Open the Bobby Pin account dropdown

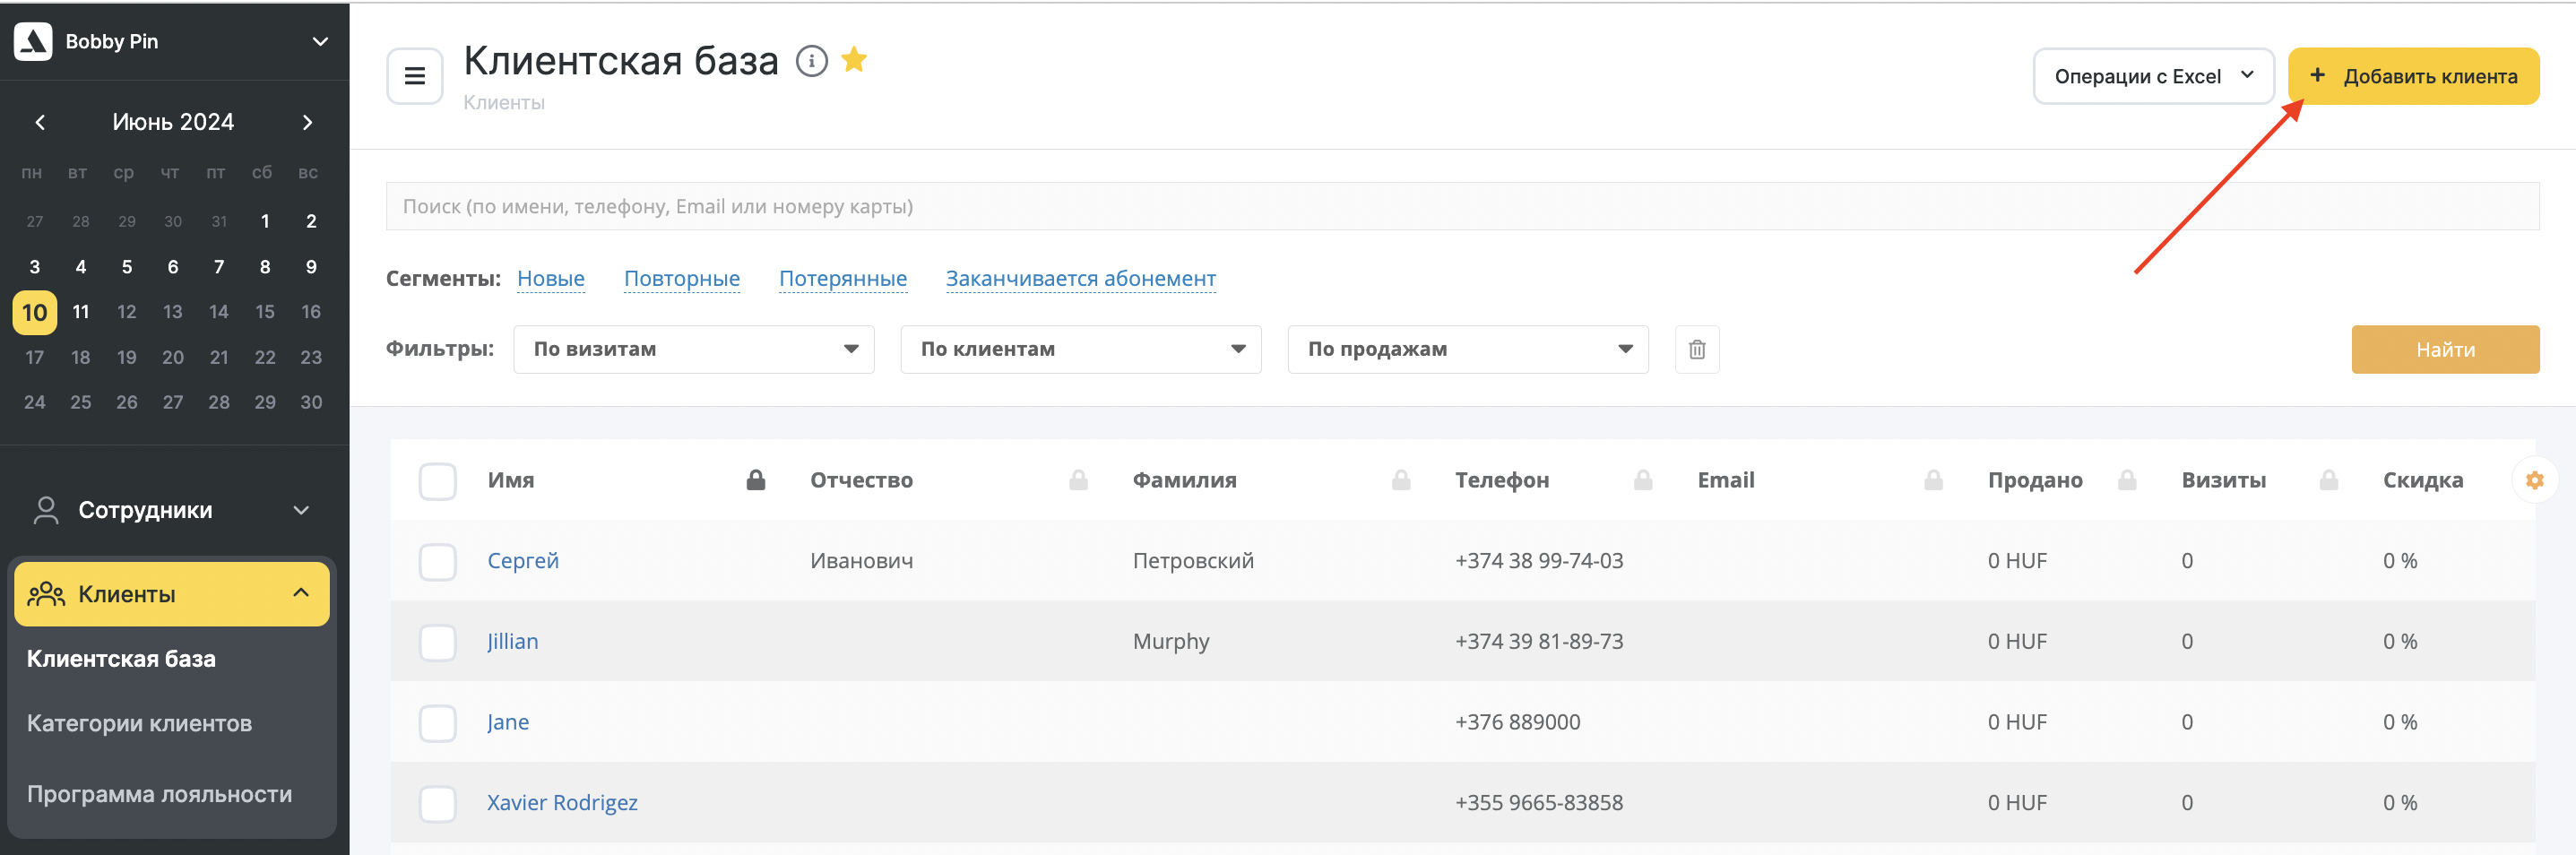point(320,41)
